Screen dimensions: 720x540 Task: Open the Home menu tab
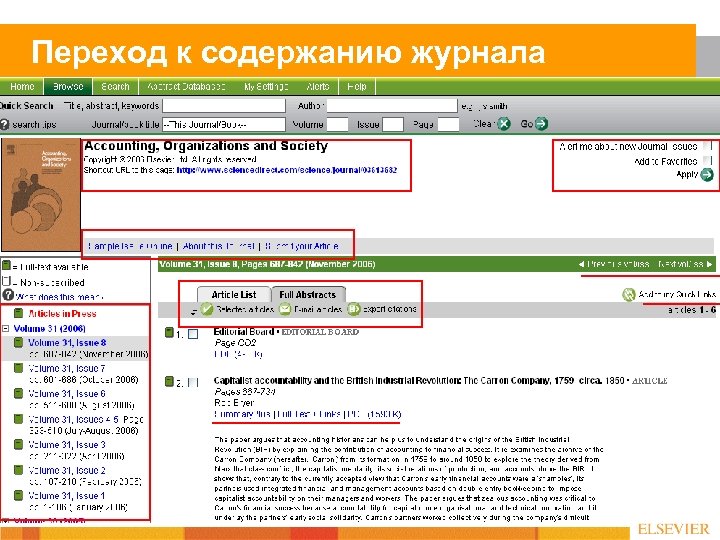[22, 86]
